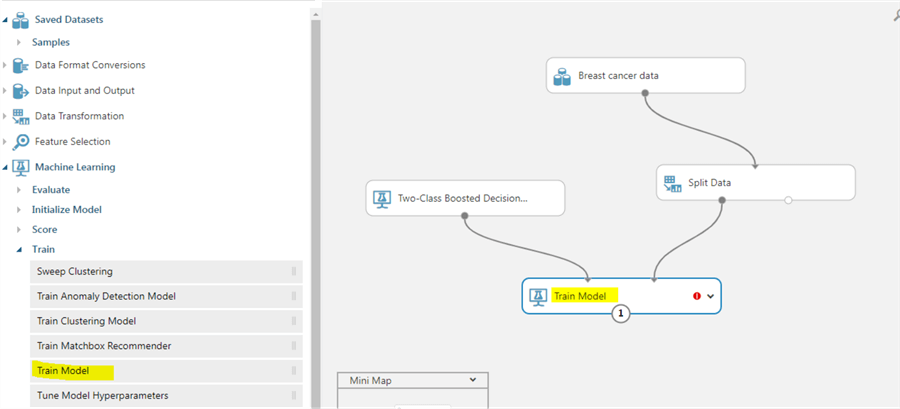Expand the Data Format Conversions category
Screen dimensions: 900x409
(x=5, y=65)
